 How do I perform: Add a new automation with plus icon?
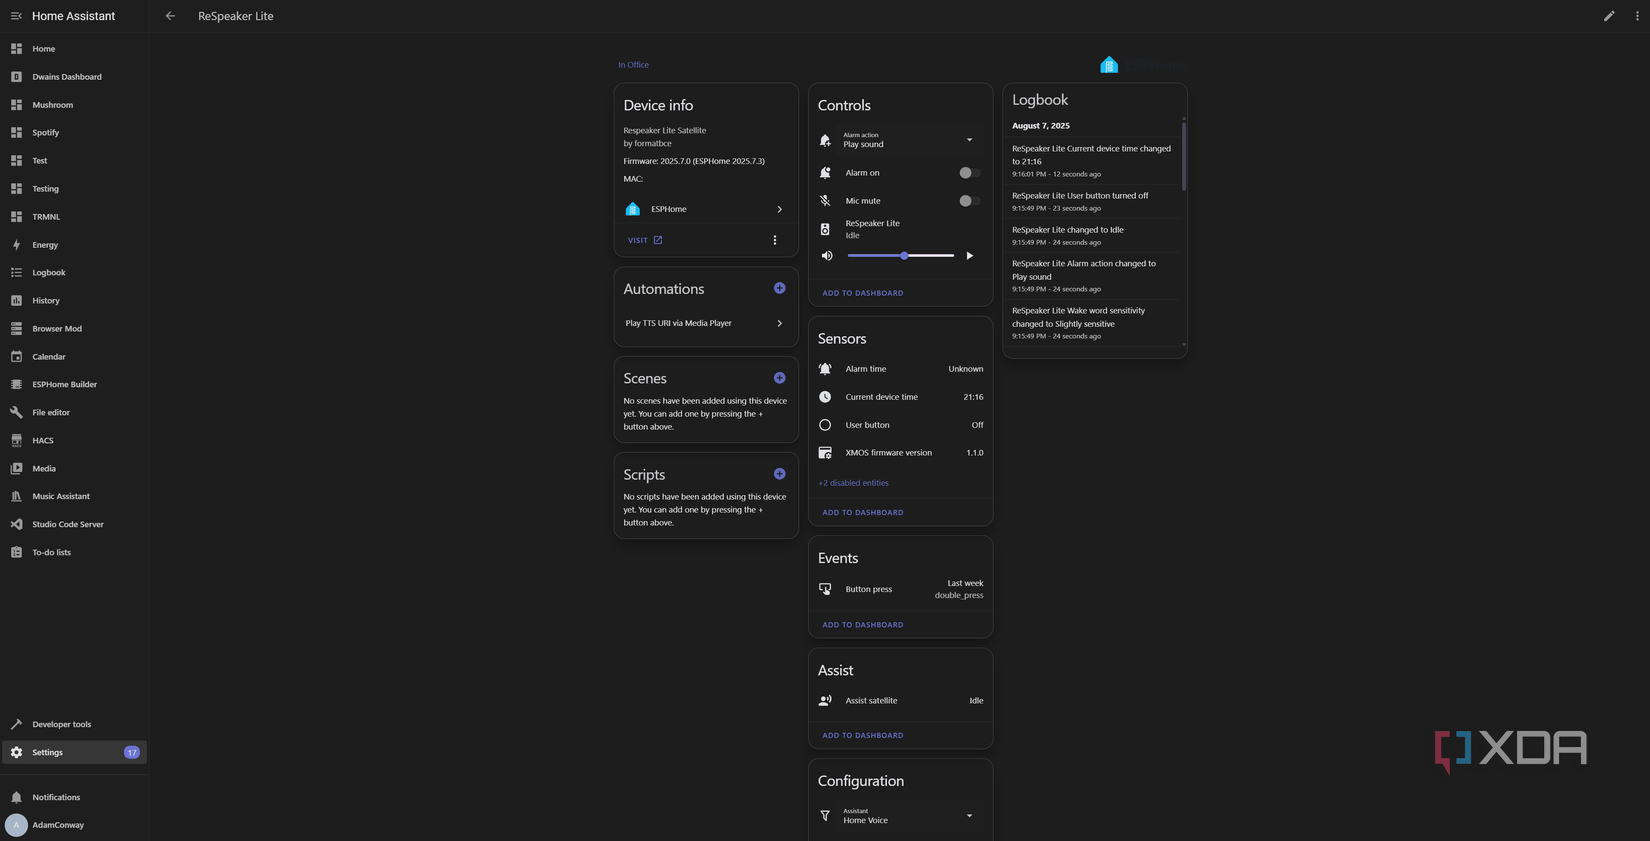pyautogui.click(x=779, y=288)
